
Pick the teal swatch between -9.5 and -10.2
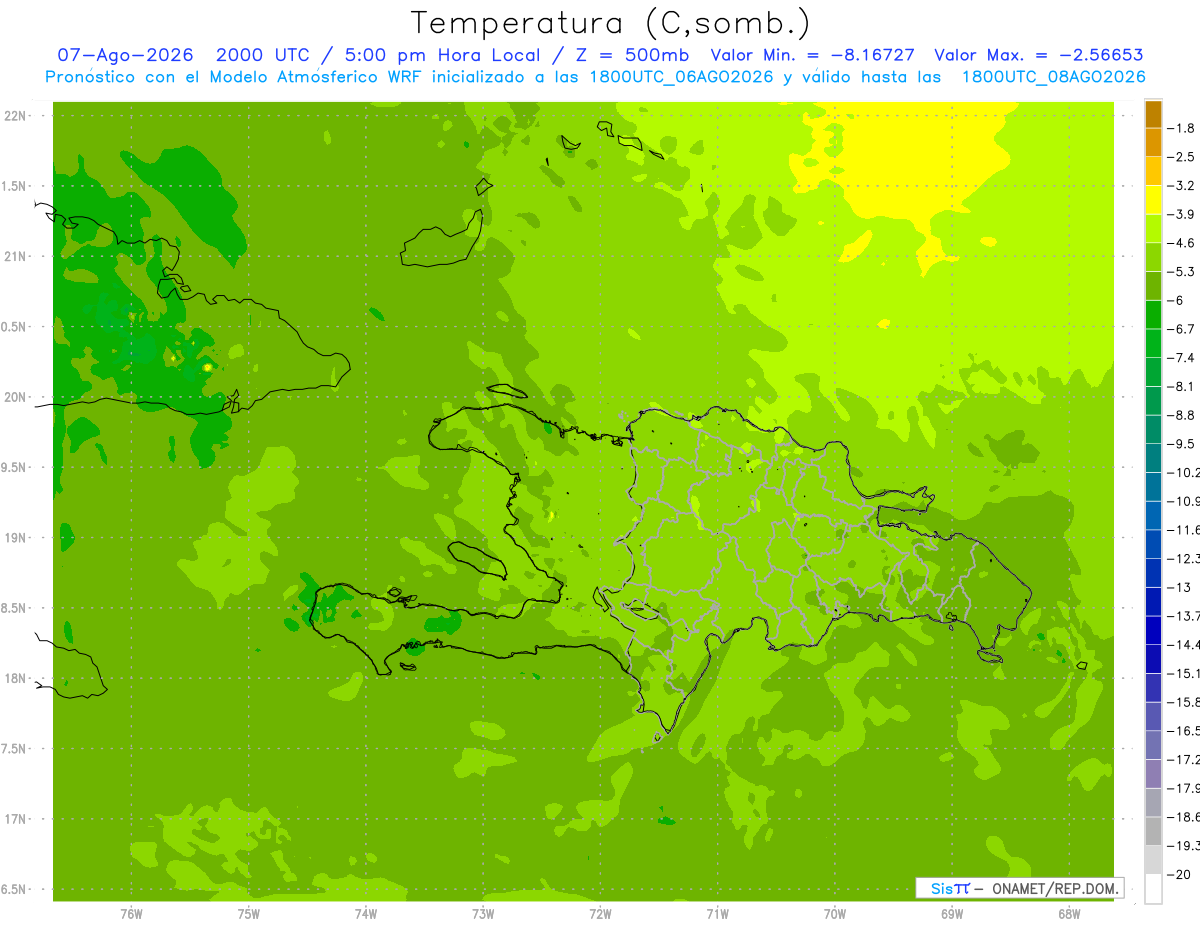[1153, 458]
